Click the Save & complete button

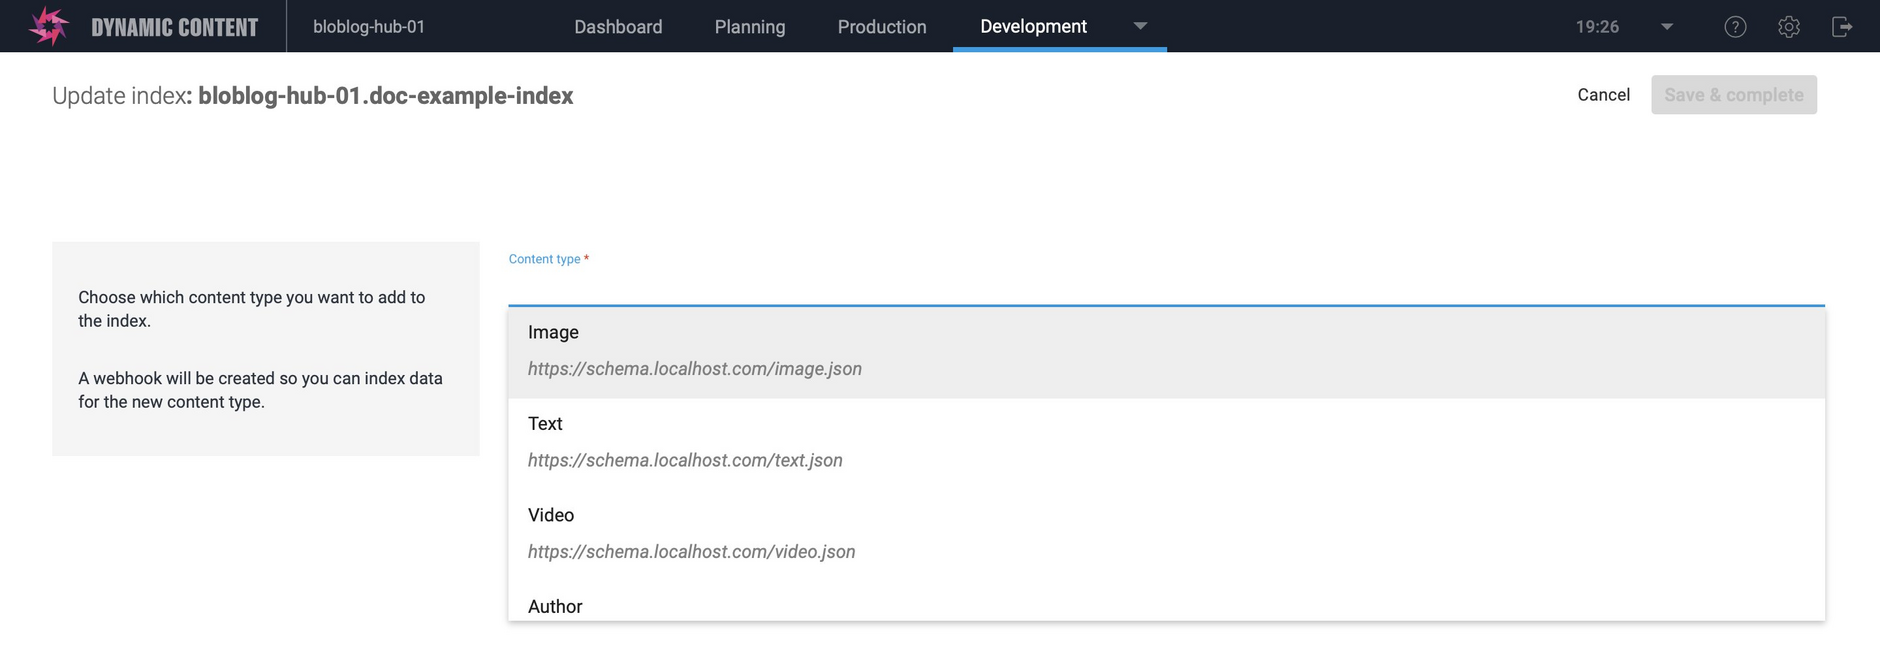(1733, 95)
